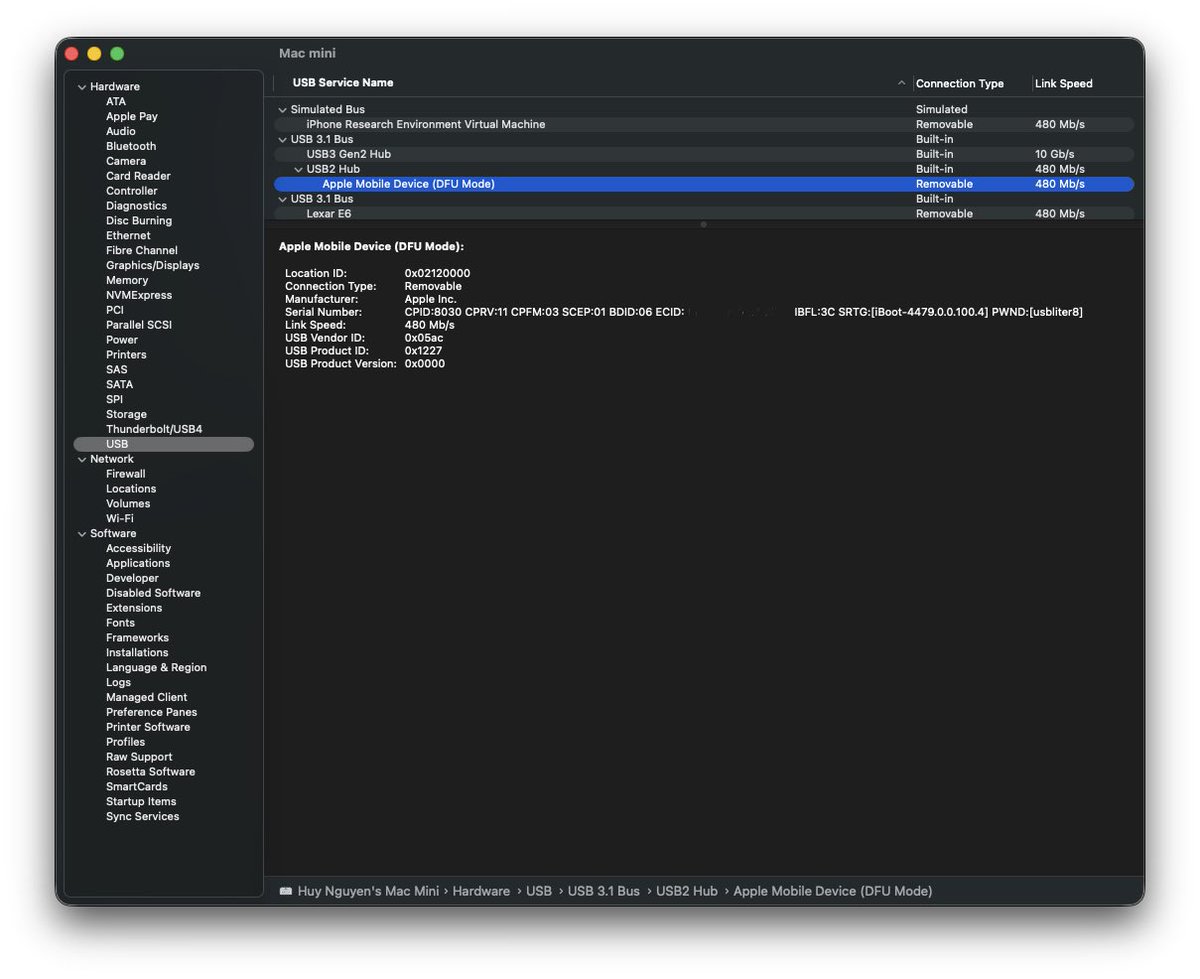The width and height of the screenshot is (1200, 979).
Task: Select Card Reader in the sidebar
Action: point(138,176)
